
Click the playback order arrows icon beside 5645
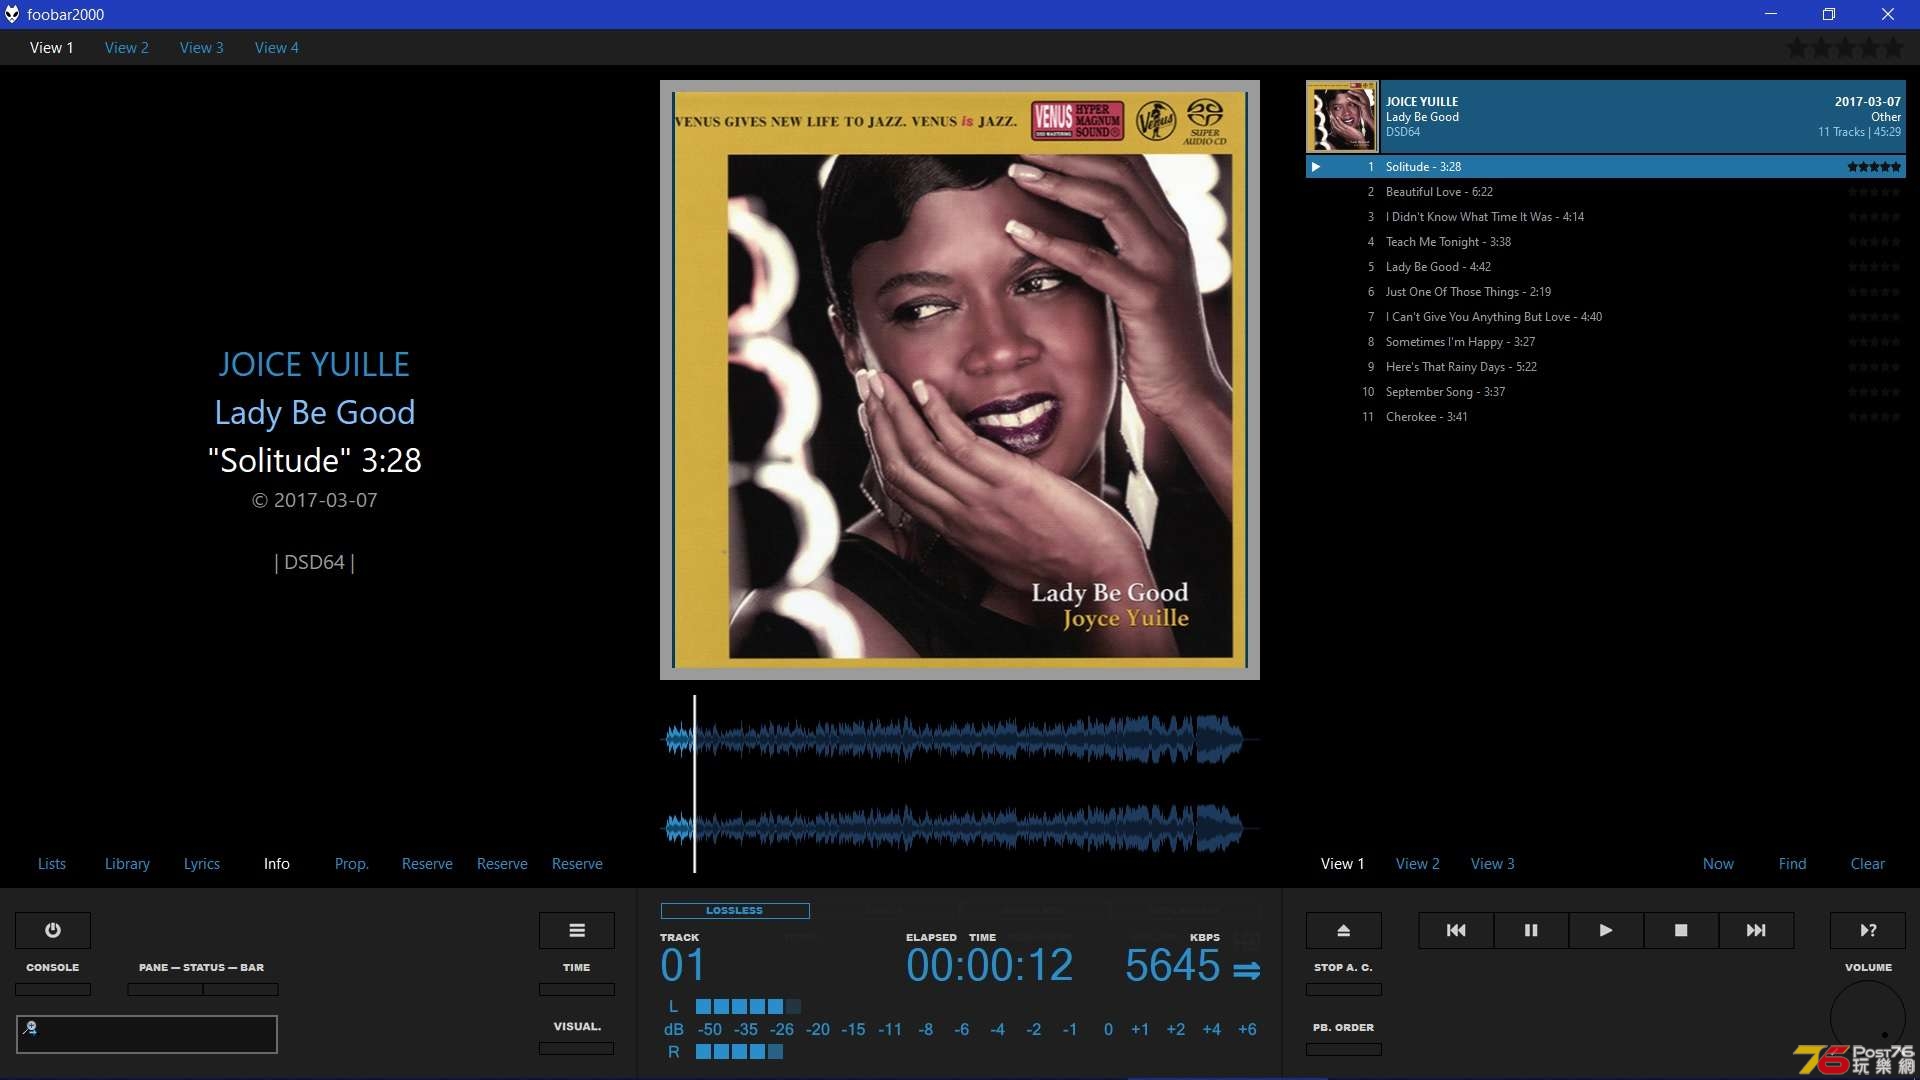click(x=1247, y=970)
